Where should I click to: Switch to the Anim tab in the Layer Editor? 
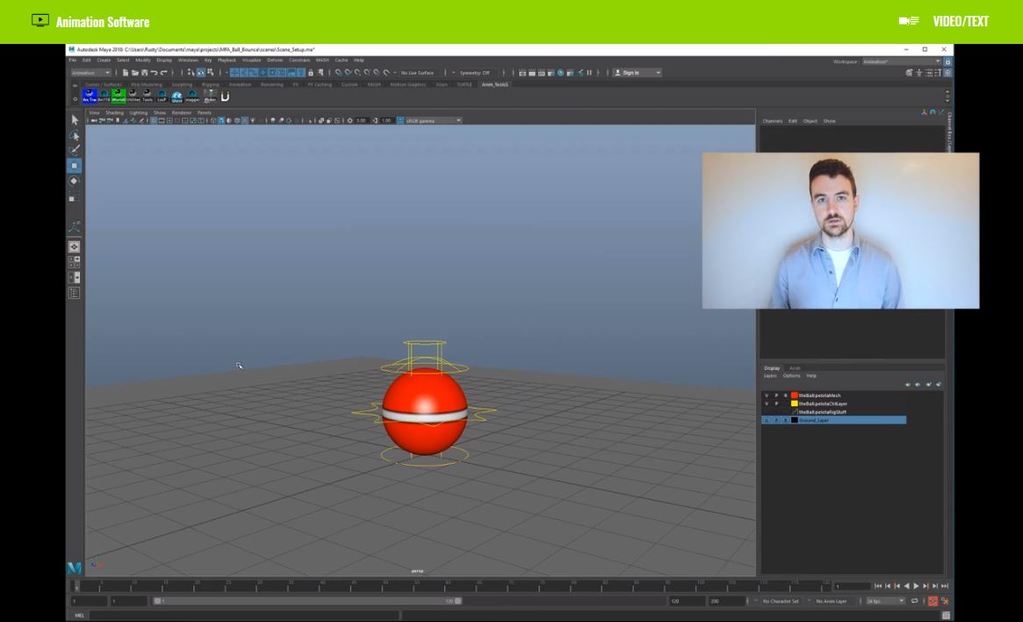pos(796,368)
